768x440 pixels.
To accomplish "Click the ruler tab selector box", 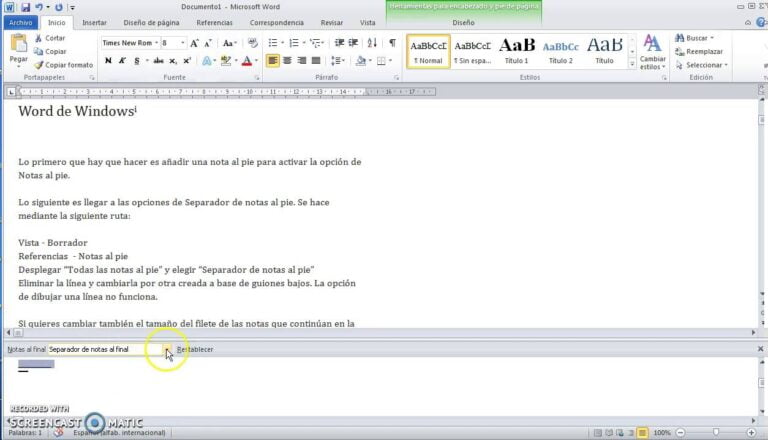I will [11, 92].
